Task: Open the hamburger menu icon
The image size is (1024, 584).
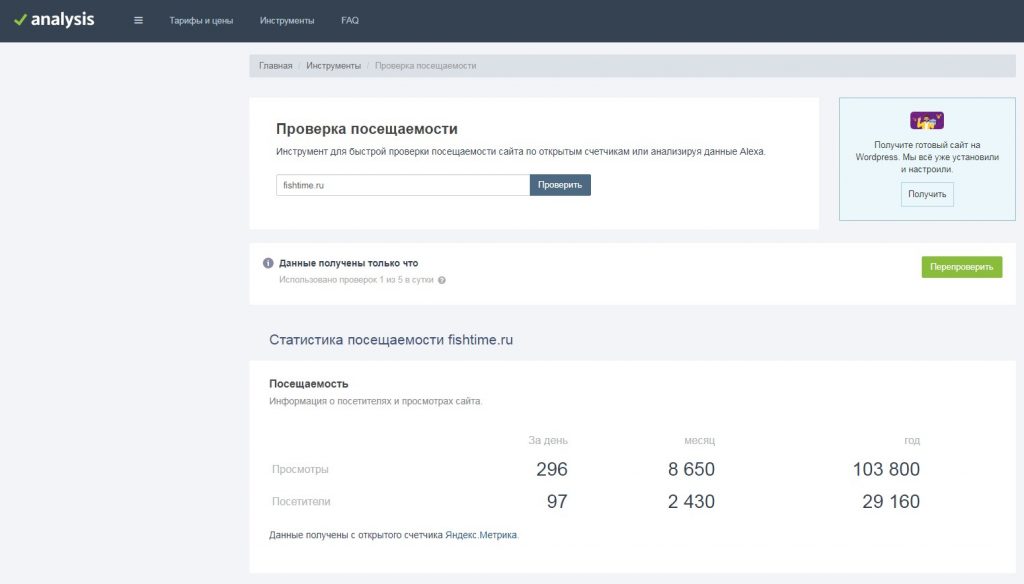Action: click(138, 20)
